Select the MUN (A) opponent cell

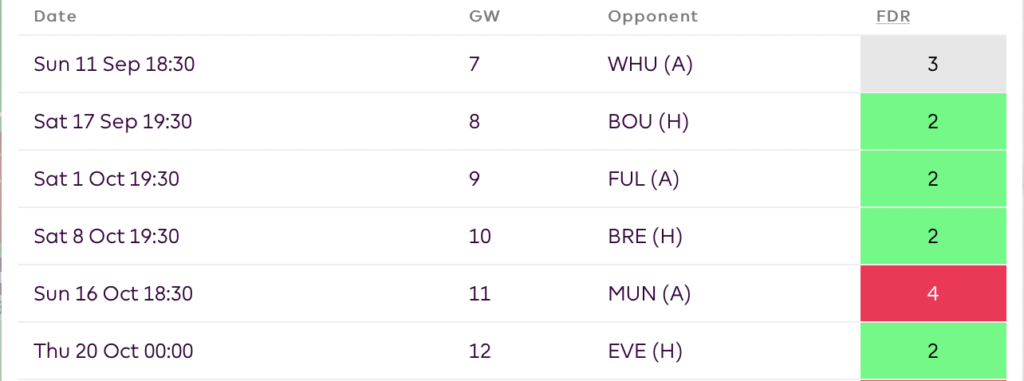tap(649, 294)
